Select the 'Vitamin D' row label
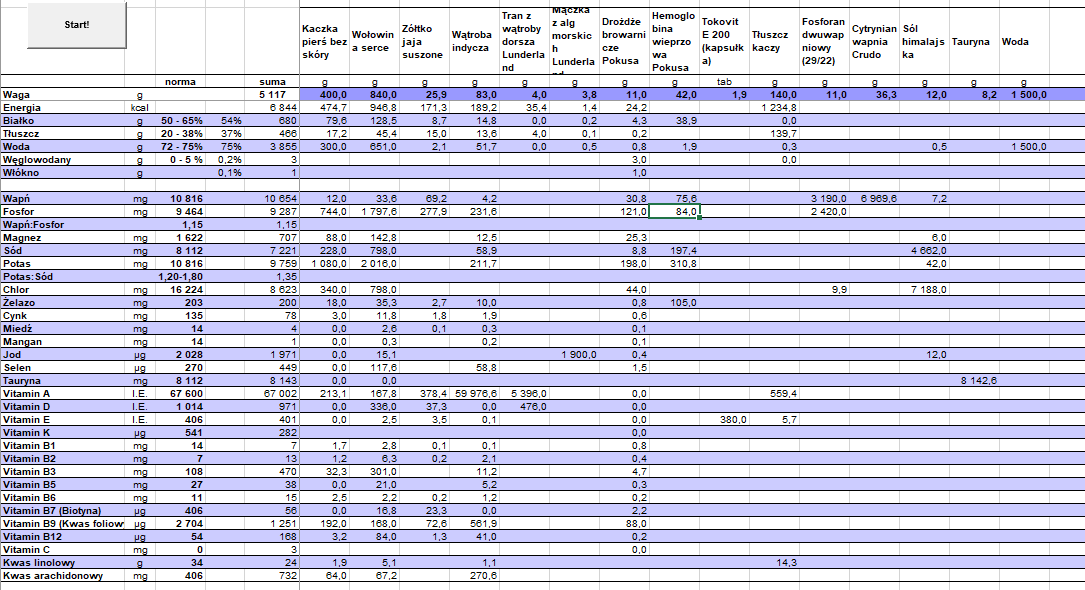 [26, 407]
